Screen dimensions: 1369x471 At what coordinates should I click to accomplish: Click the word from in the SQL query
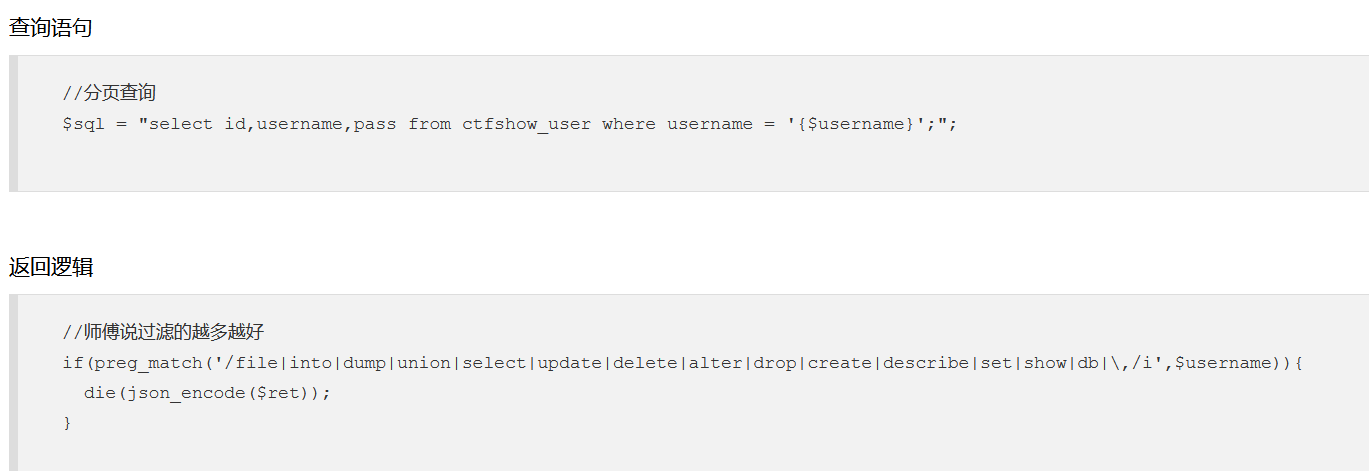429,124
